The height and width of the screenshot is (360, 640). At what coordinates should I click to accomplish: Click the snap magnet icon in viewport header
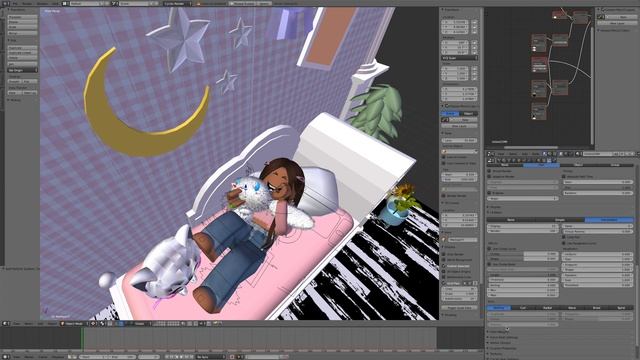(x=196, y=324)
